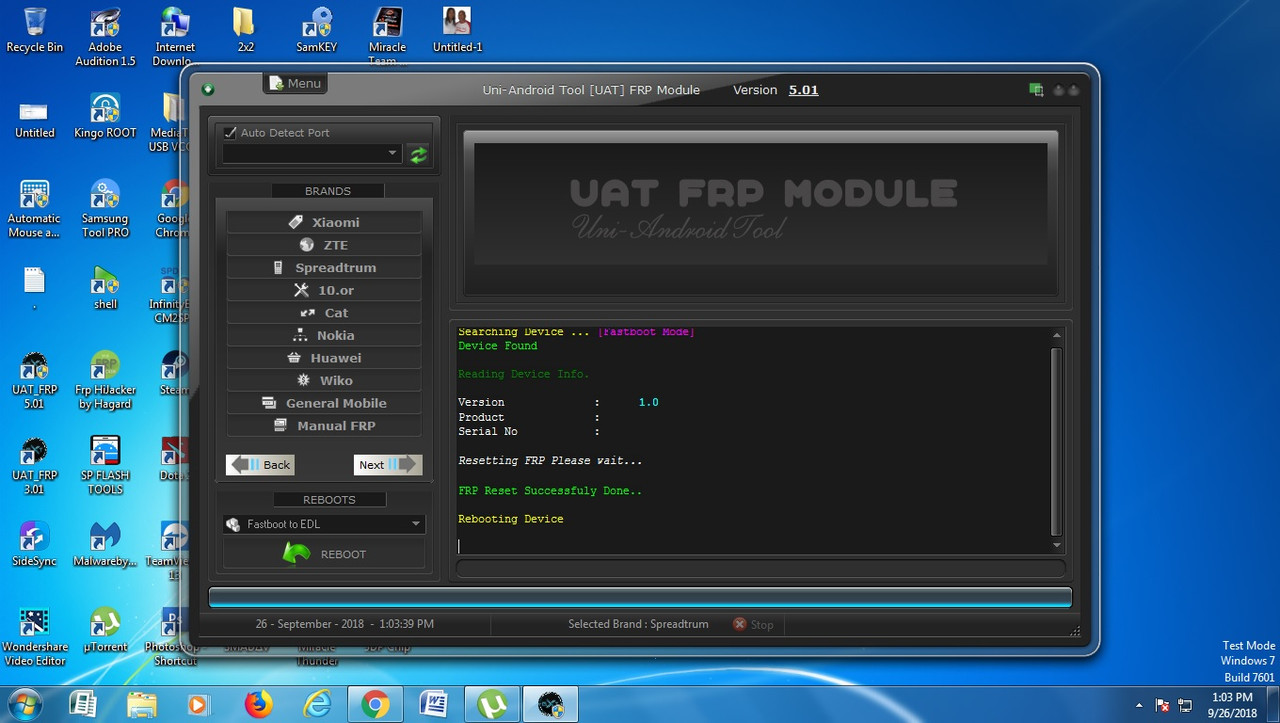Click the blue progress bar

pyautogui.click(x=640, y=598)
